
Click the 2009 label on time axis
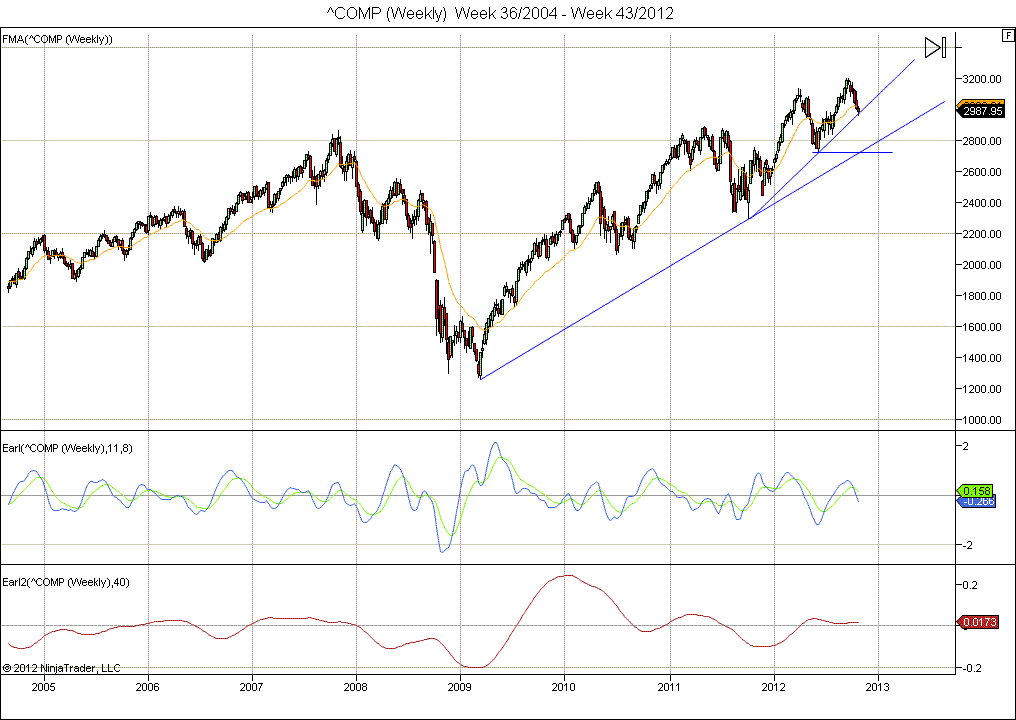coord(460,687)
